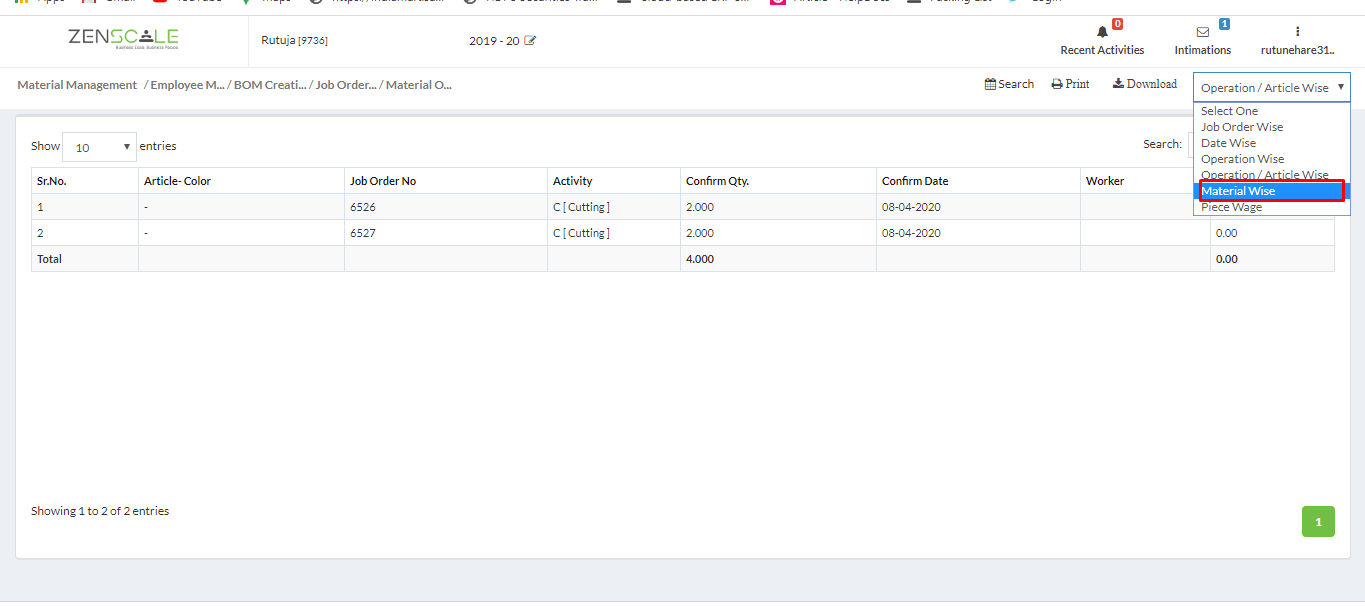The height and width of the screenshot is (606, 1365).
Task: Select job order 6526 cell
Action: [x=446, y=207]
